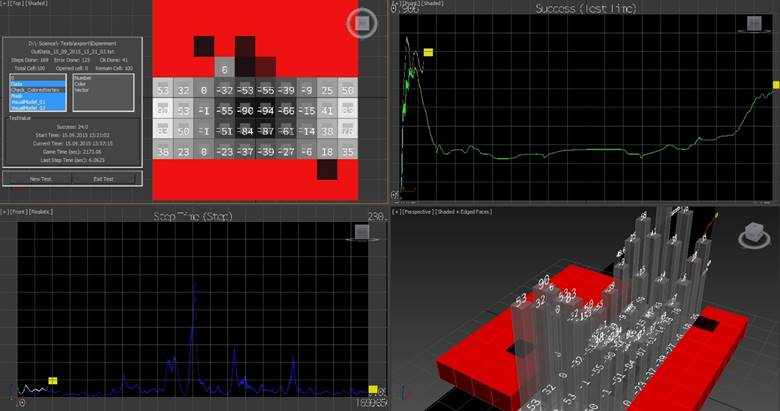
Task: Click the ViewCube in the Perspective viewport
Action: [x=755, y=235]
